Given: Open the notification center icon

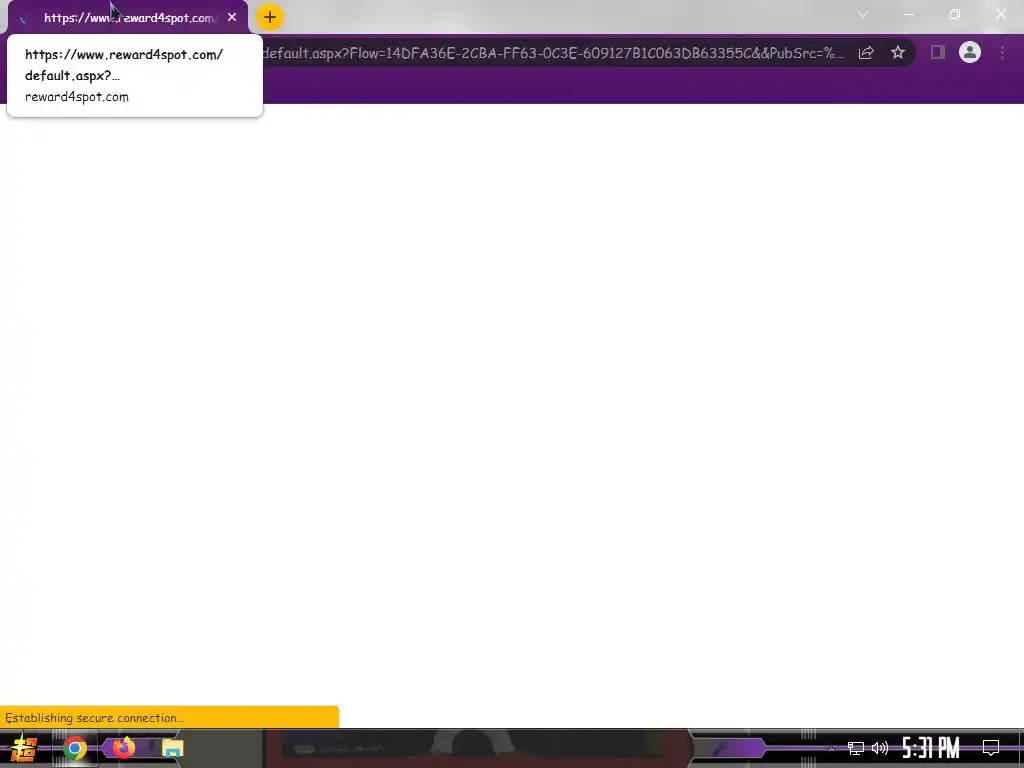Looking at the screenshot, I should pos(991,748).
